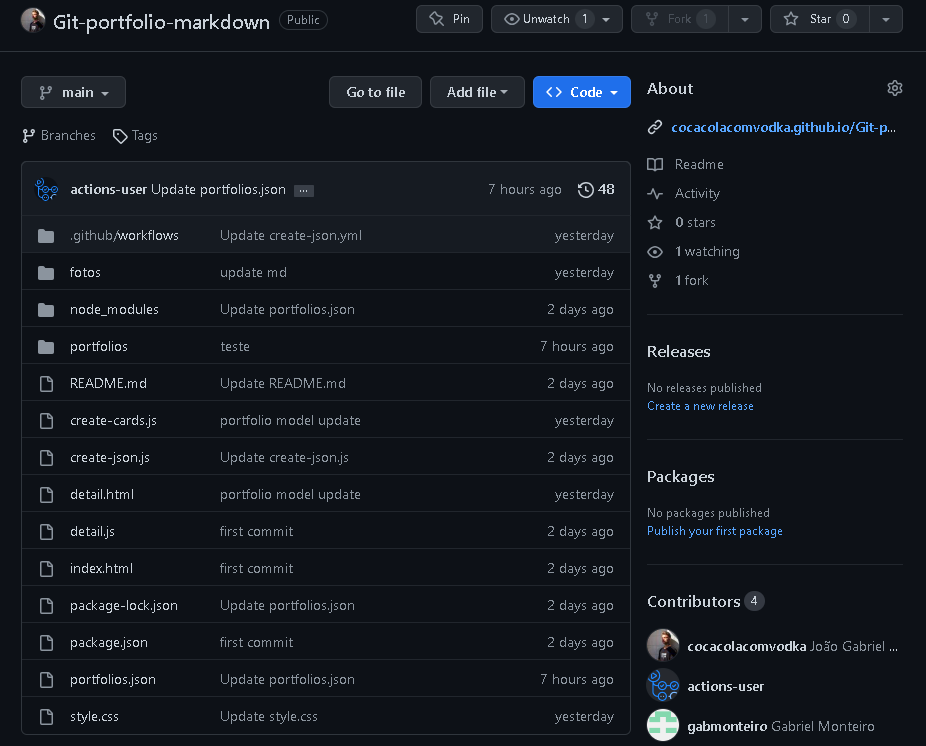Open the Update create-json.yml commit message
926x746 pixels.
tap(291, 235)
